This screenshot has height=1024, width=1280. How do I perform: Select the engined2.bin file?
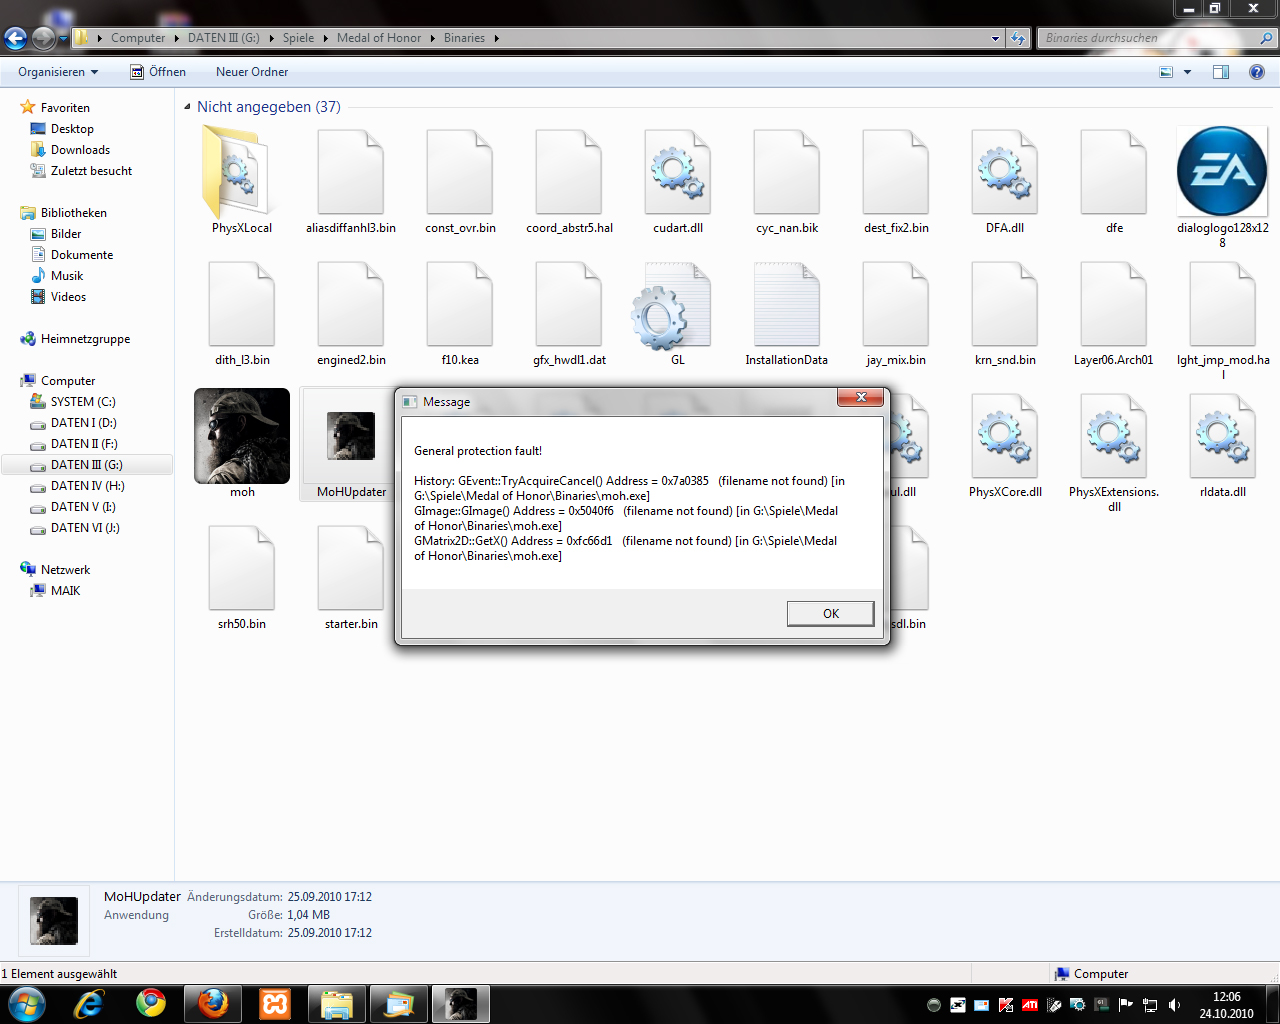tap(351, 312)
